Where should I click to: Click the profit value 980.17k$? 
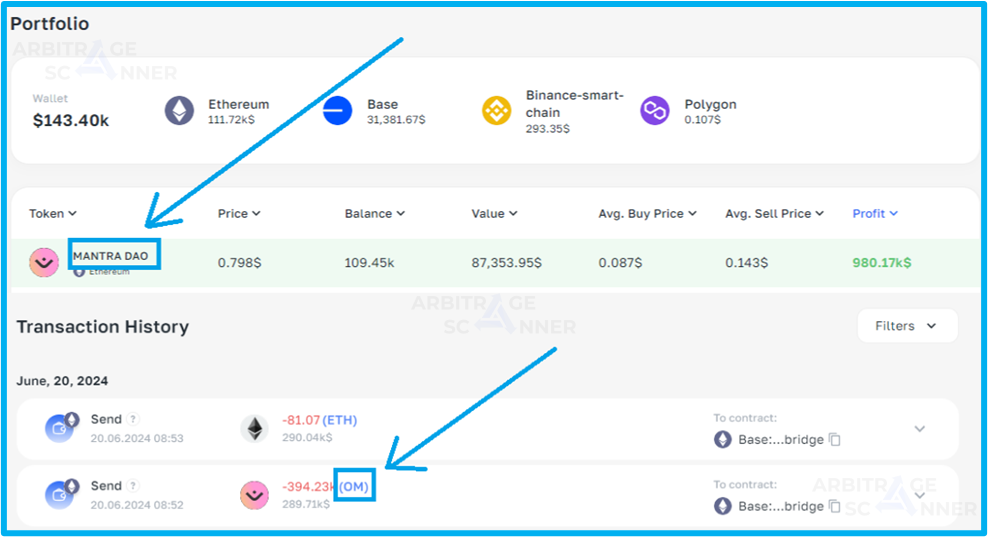point(882,263)
